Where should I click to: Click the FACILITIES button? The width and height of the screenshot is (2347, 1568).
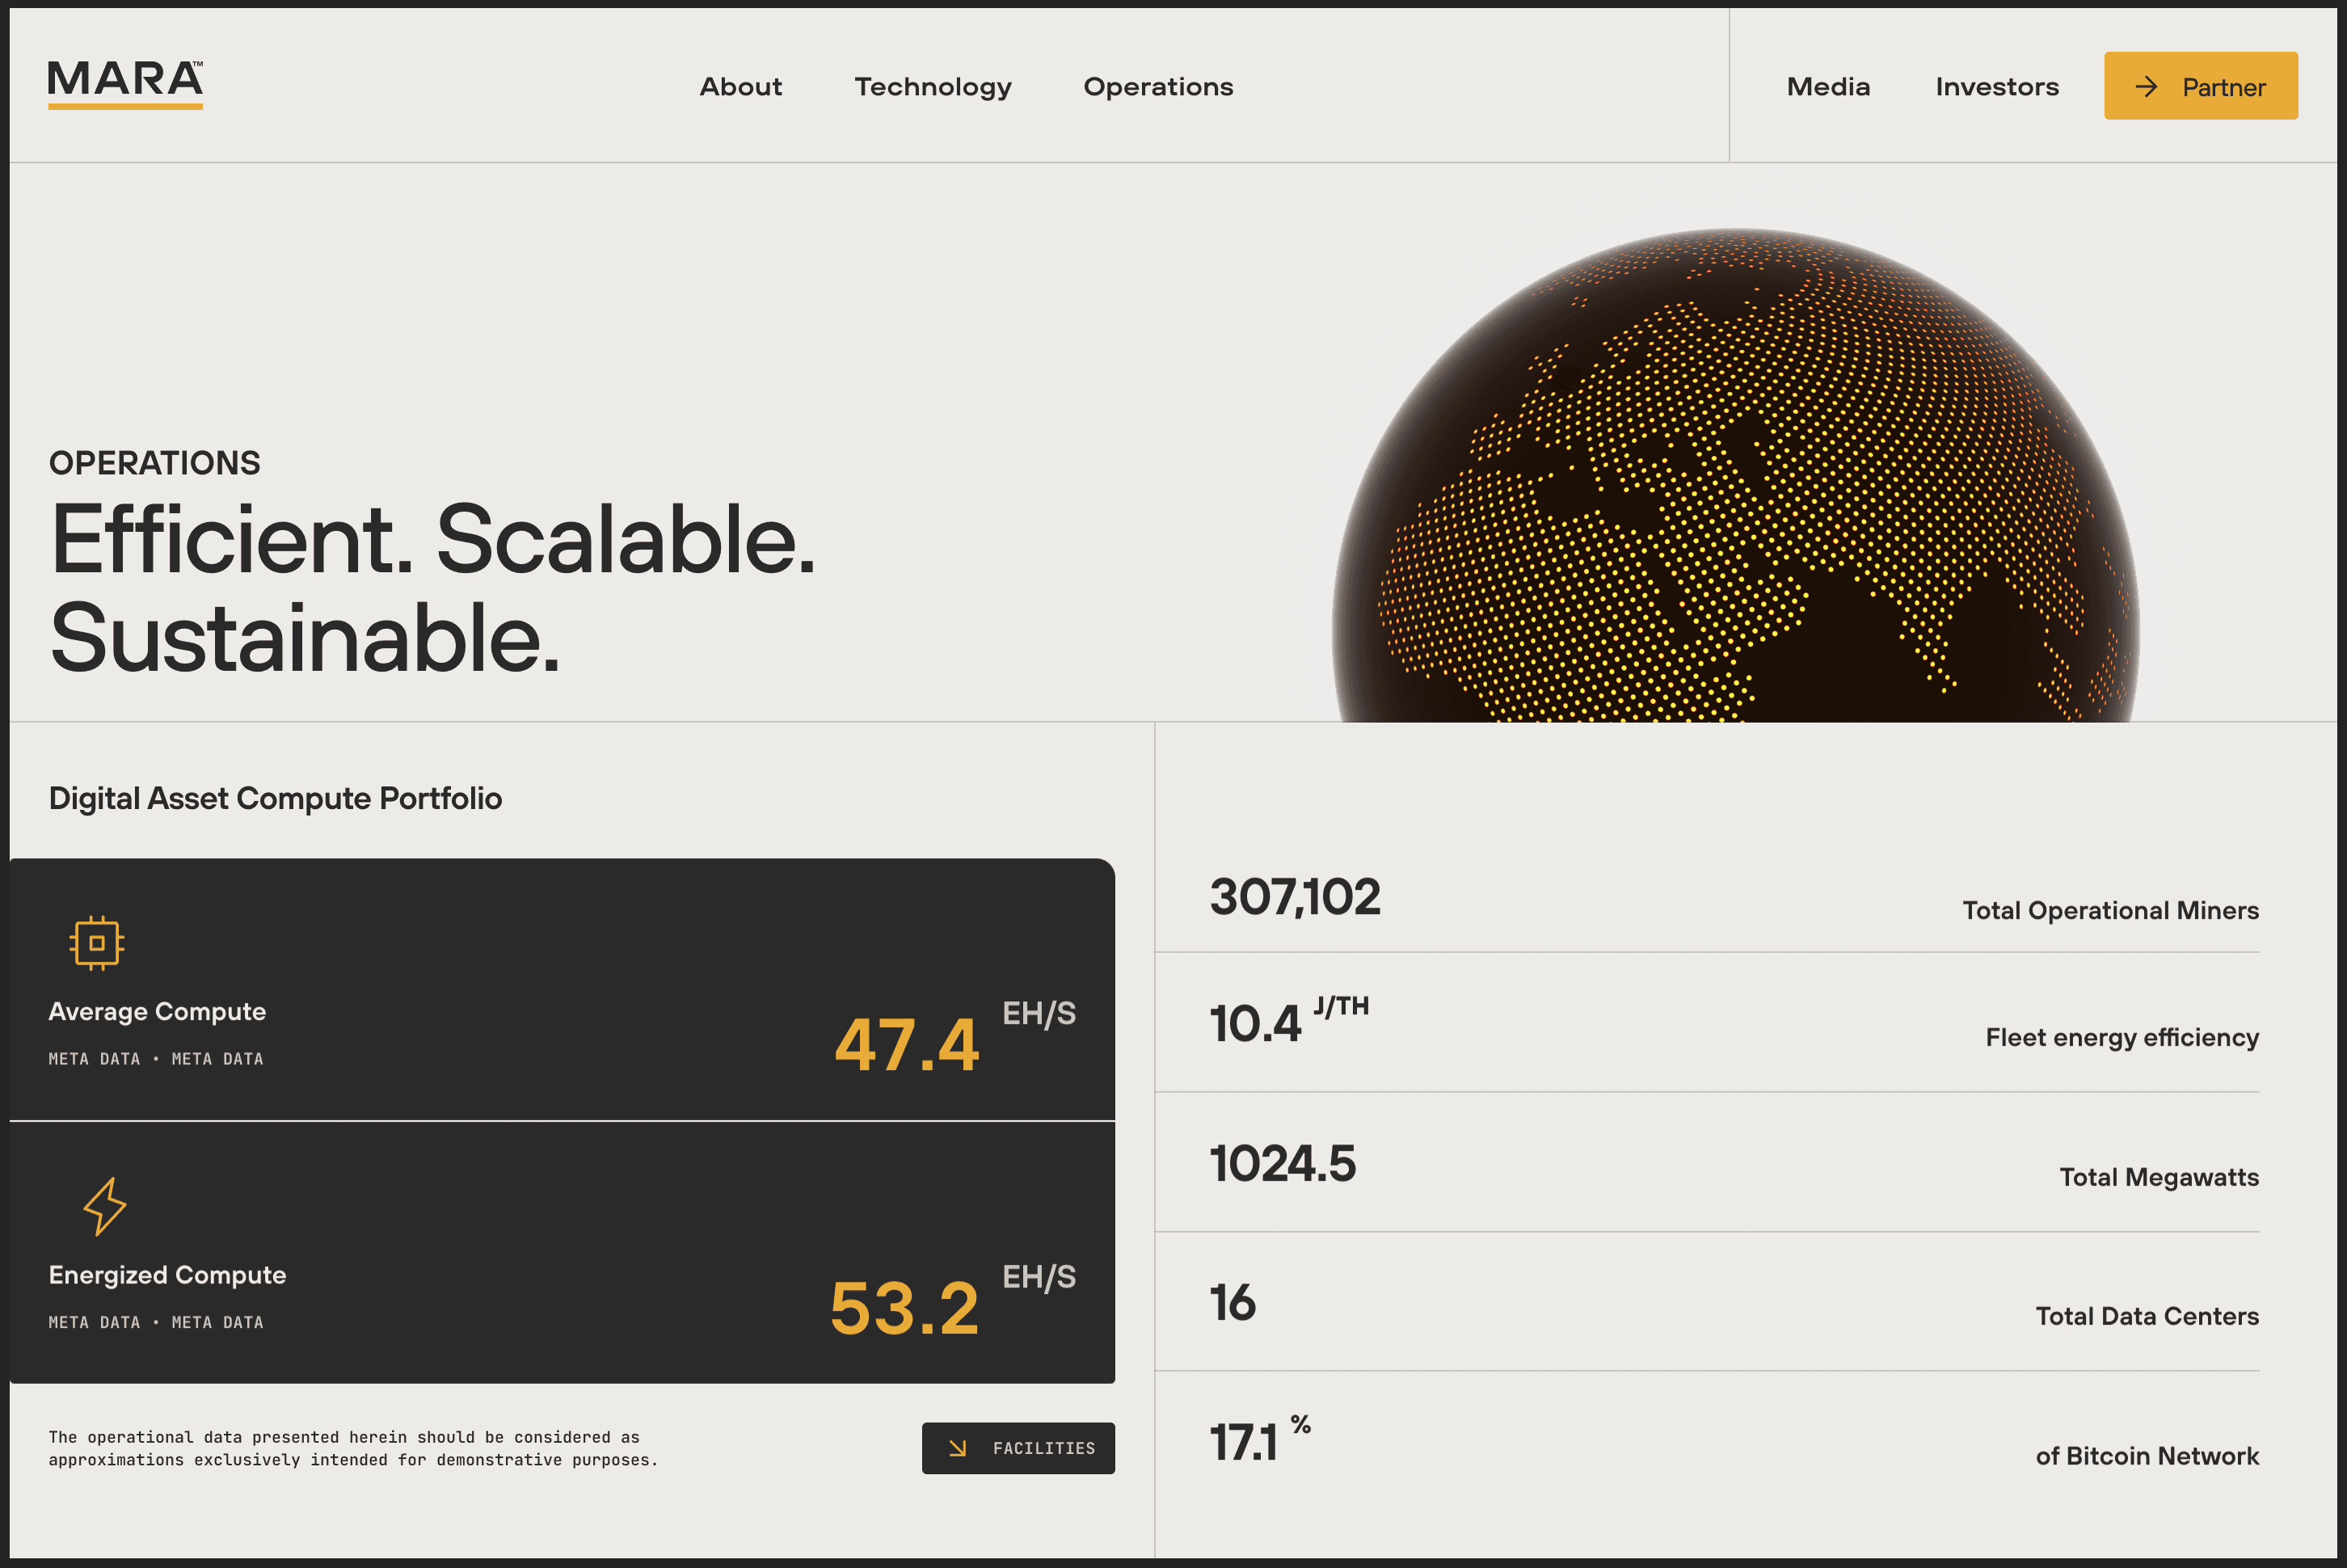point(1018,1448)
